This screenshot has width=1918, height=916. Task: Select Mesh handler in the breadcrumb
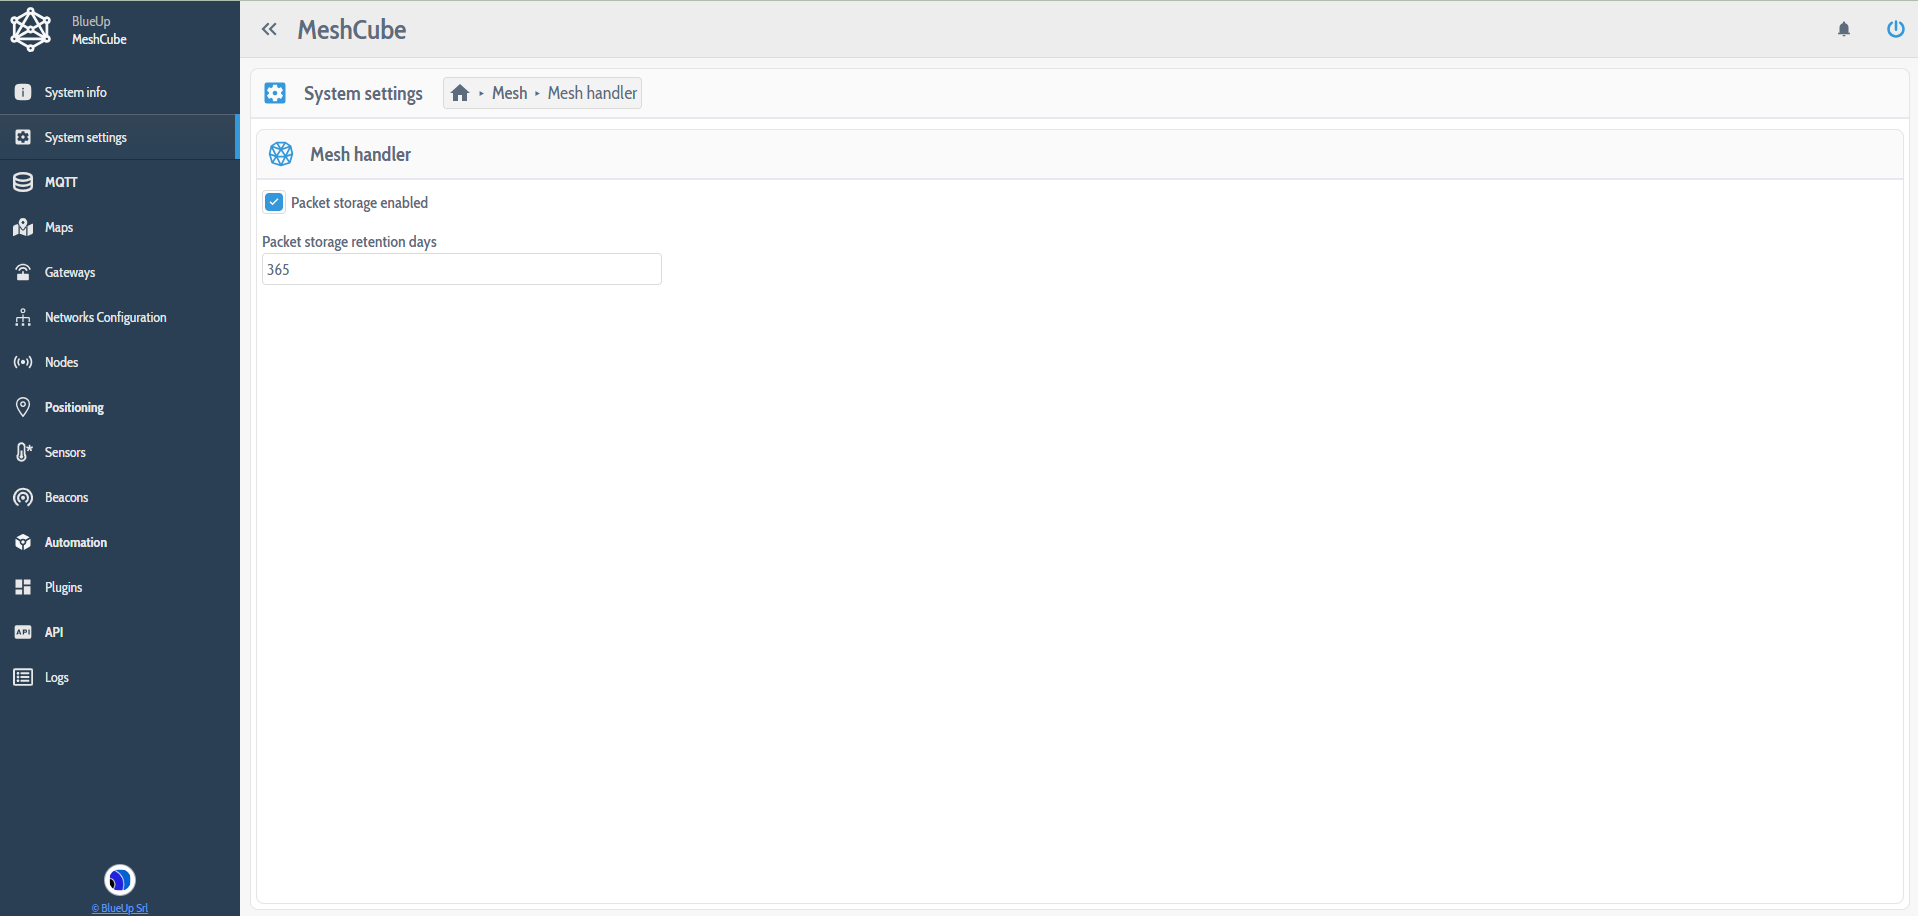[x=592, y=93]
